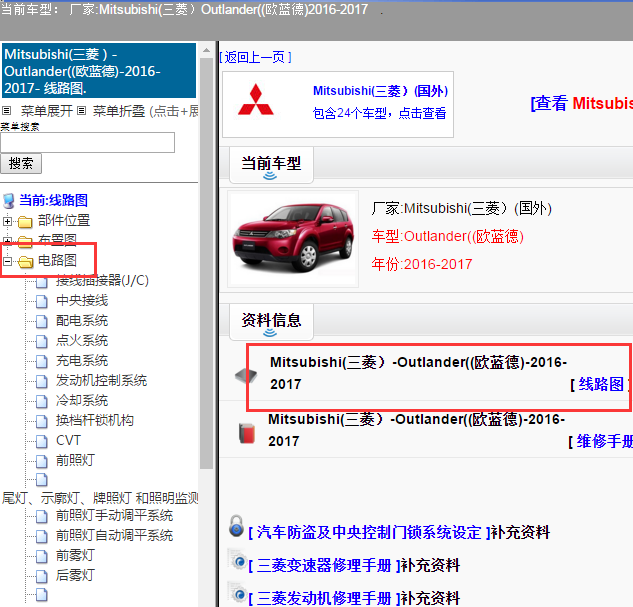Viewport: 633px width, 607px height.
Task: Open 尾灯、示廓灯、牌照灯 tree item
Action: coord(100,498)
